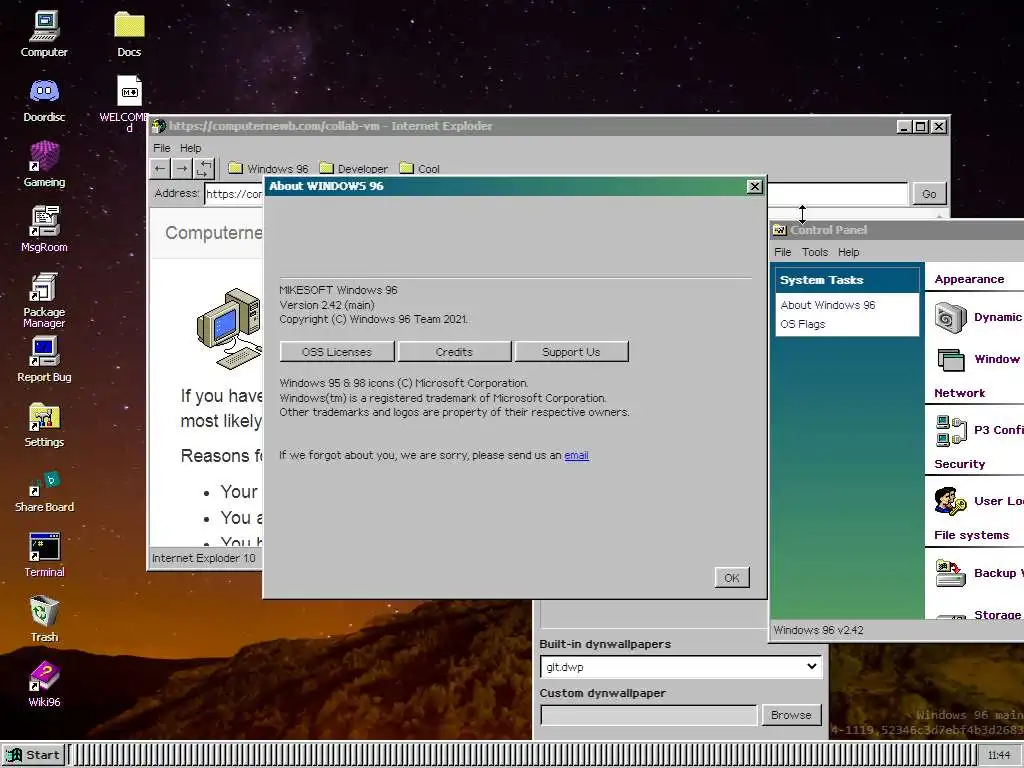Image resolution: width=1024 pixels, height=768 pixels.
Task: Click the File systems section header
Action: coord(972,535)
